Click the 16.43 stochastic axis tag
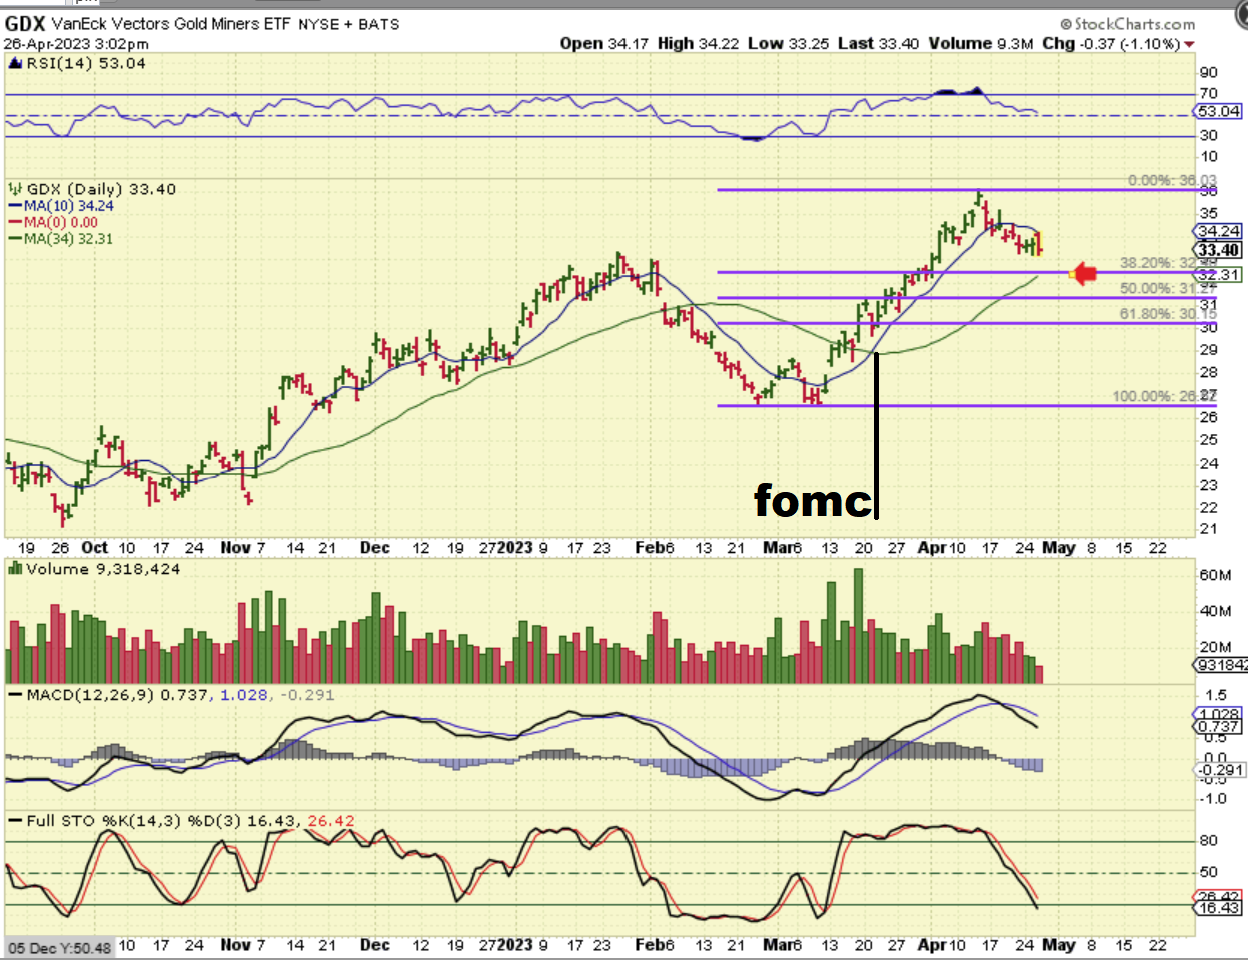The height and width of the screenshot is (960, 1248). [1219, 907]
